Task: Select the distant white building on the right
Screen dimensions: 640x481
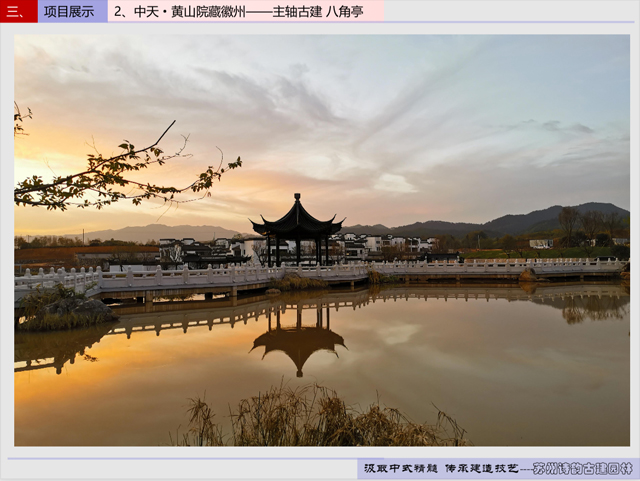Action: click(541, 244)
